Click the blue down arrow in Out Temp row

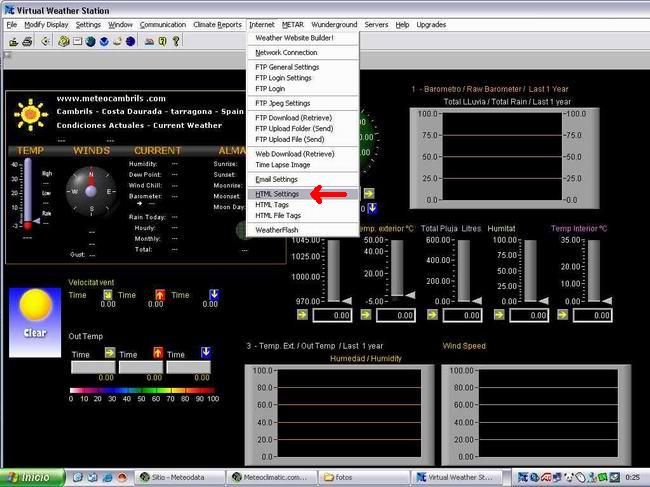[x=206, y=353]
